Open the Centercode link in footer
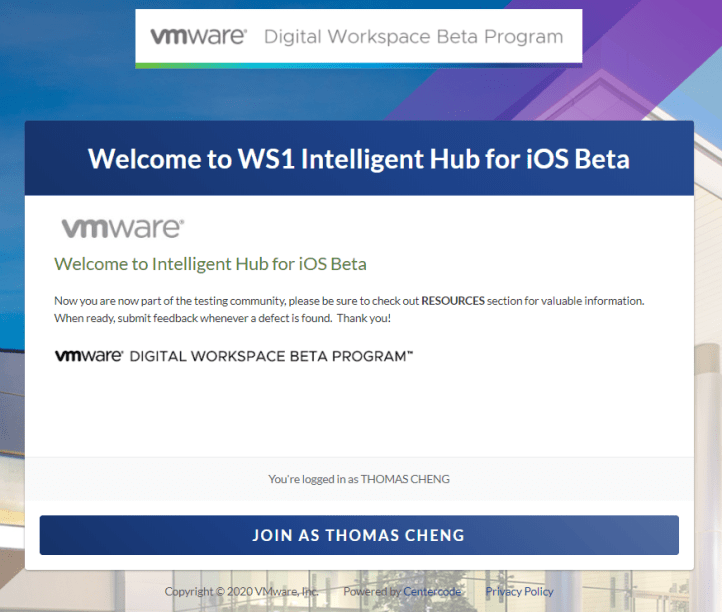Viewport: 722px width, 612px height. pyautogui.click(x=432, y=591)
